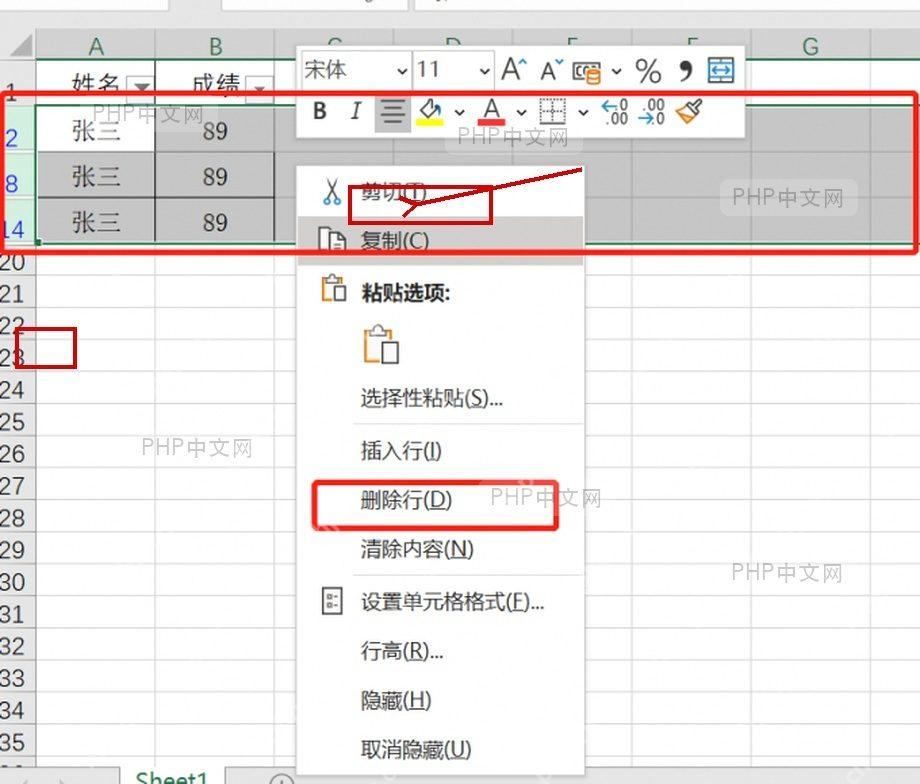Click the format cells icon in menu
The image size is (920, 784).
332,601
